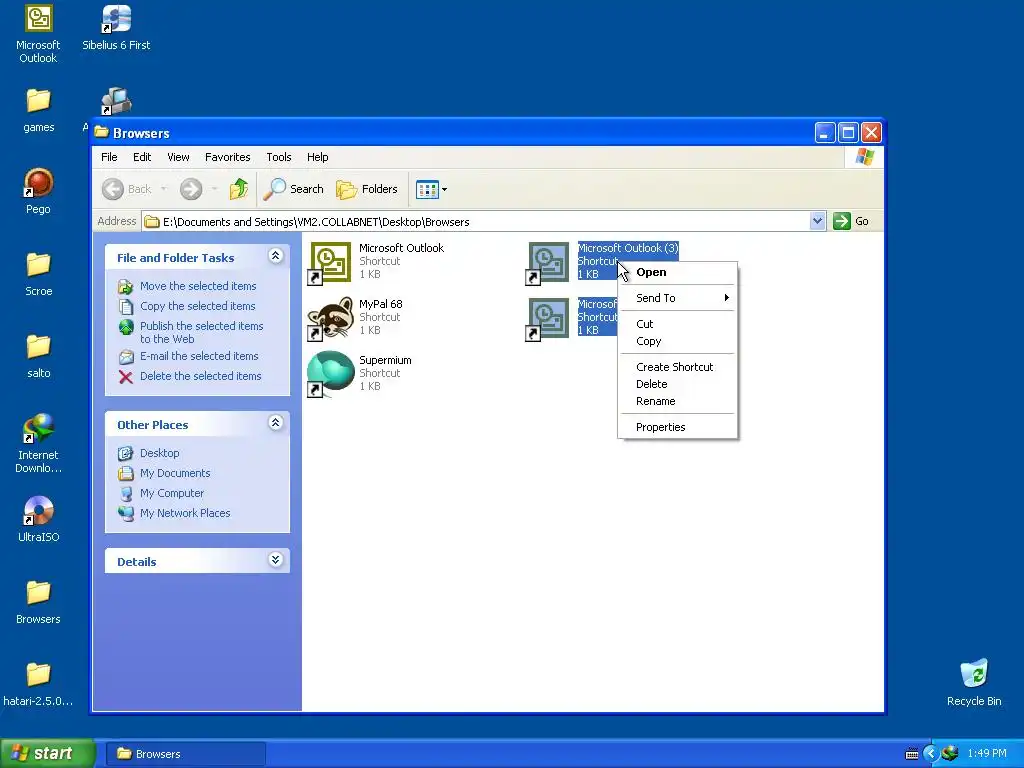Select the second highlighted Outlook shortcut icon
Viewport: 1024px width, 768px height.
point(548,319)
